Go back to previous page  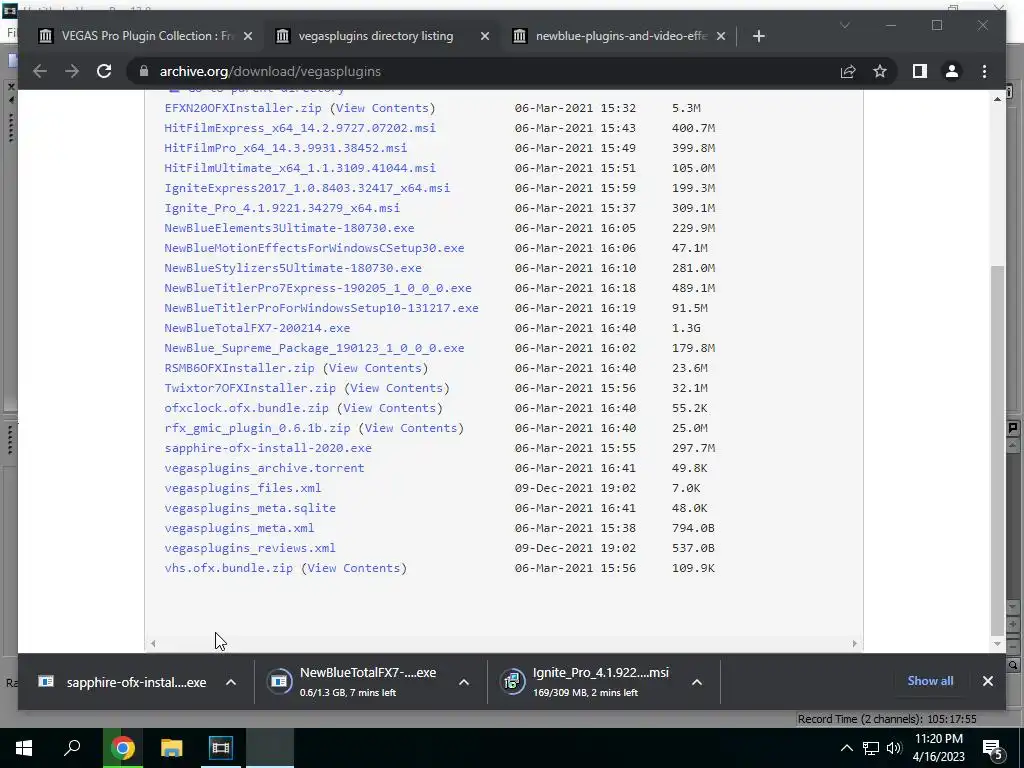(x=40, y=71)
